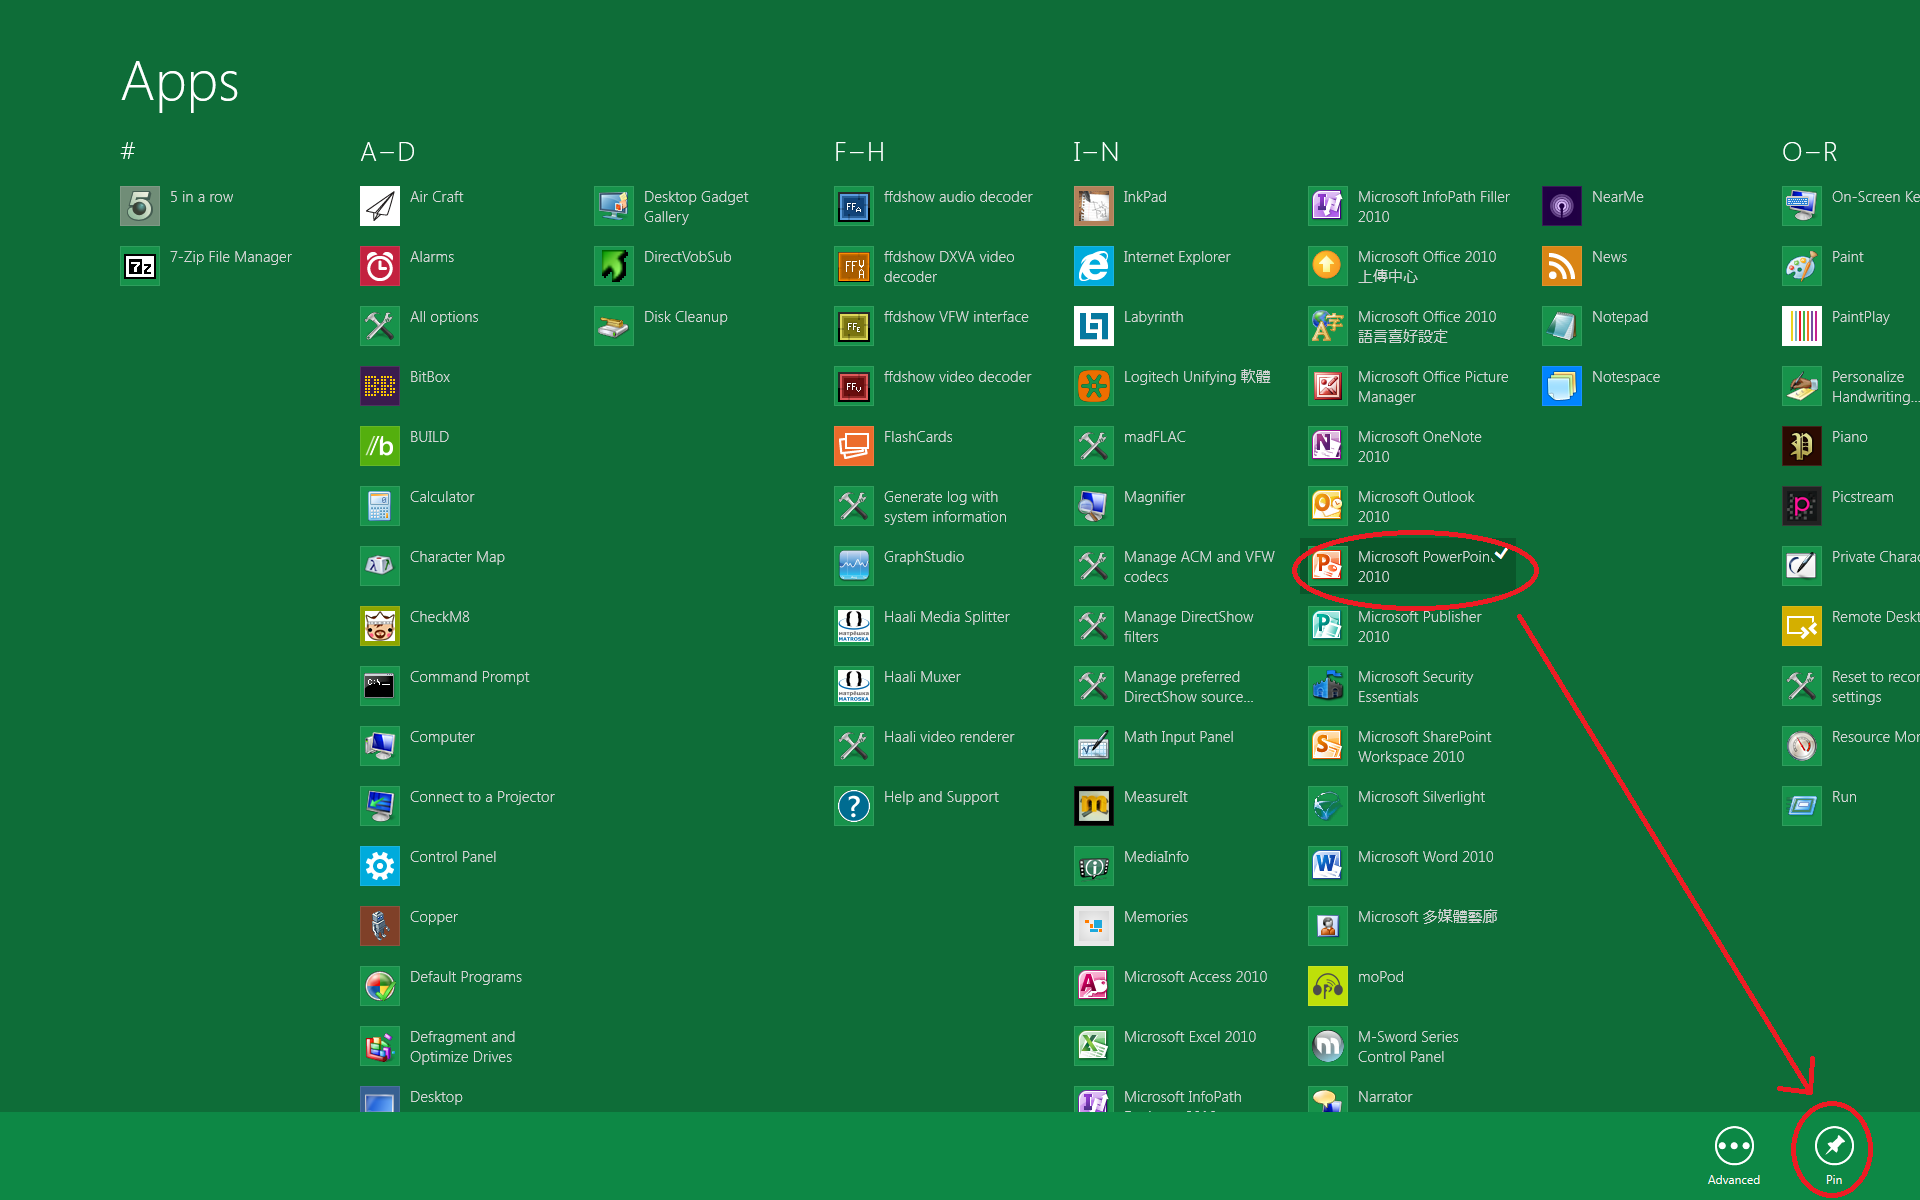Launch Microsoft Excel 2010 icon
The image size is (1920, 1200).
[1094, 1046]
